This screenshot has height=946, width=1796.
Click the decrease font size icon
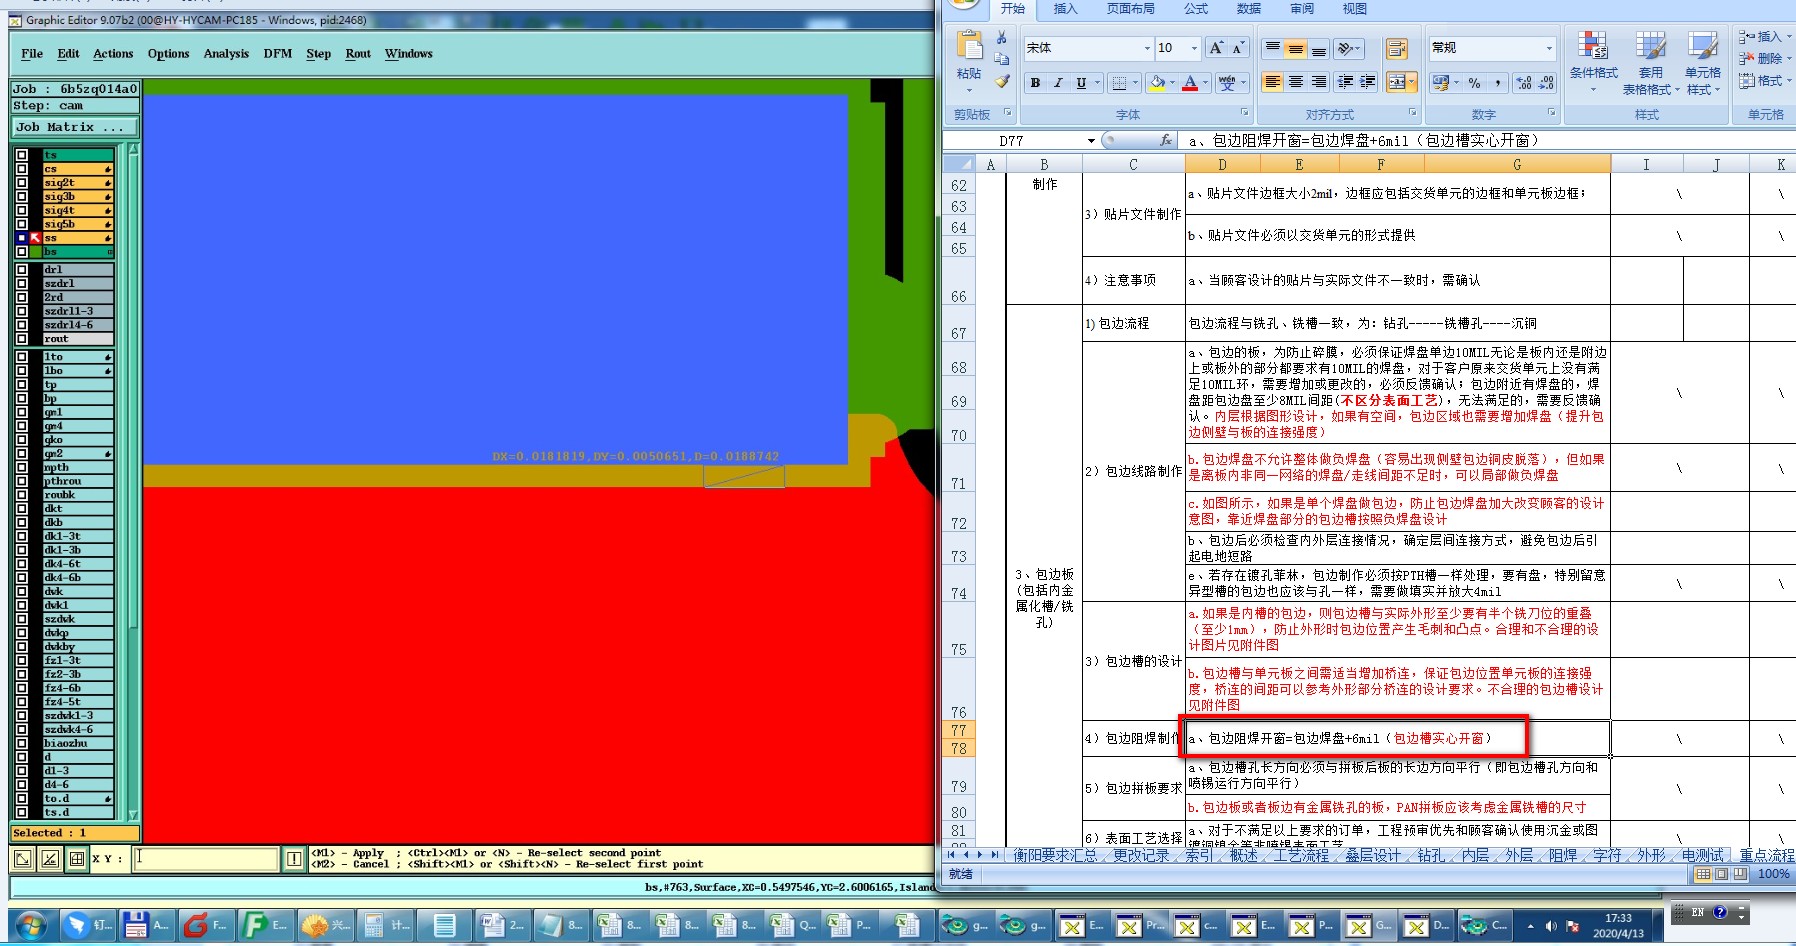point(1238,48)
